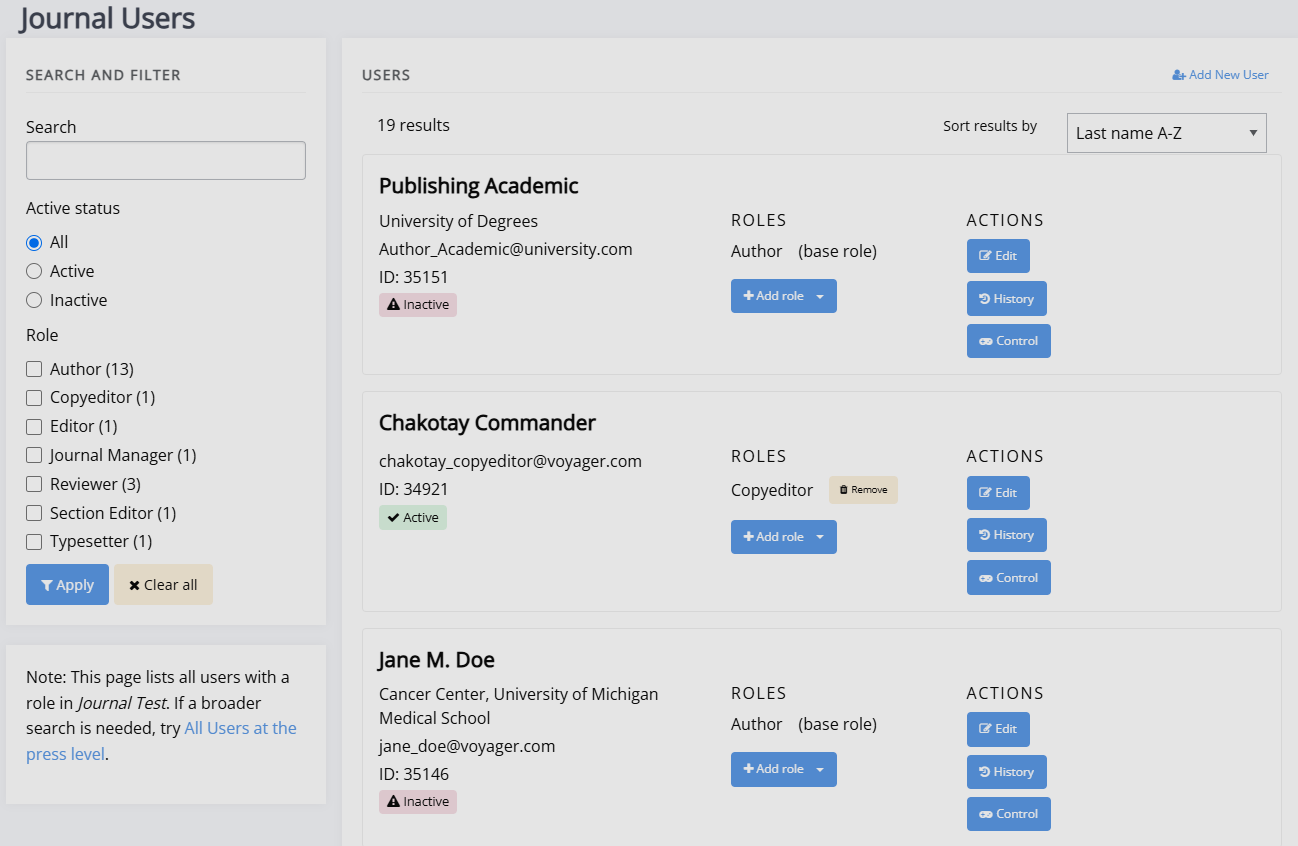Check the Typesetter (1) role filter
This screenshot has height=846, width=1298.
34,541
